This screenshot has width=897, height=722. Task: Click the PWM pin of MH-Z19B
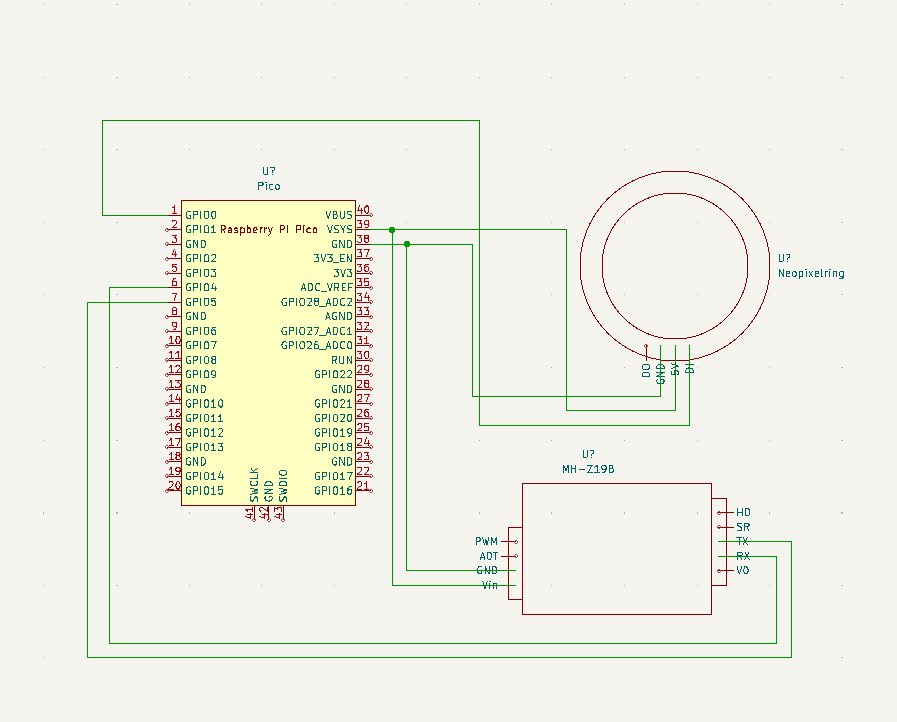pyautogui.click(x=487, y=541)
